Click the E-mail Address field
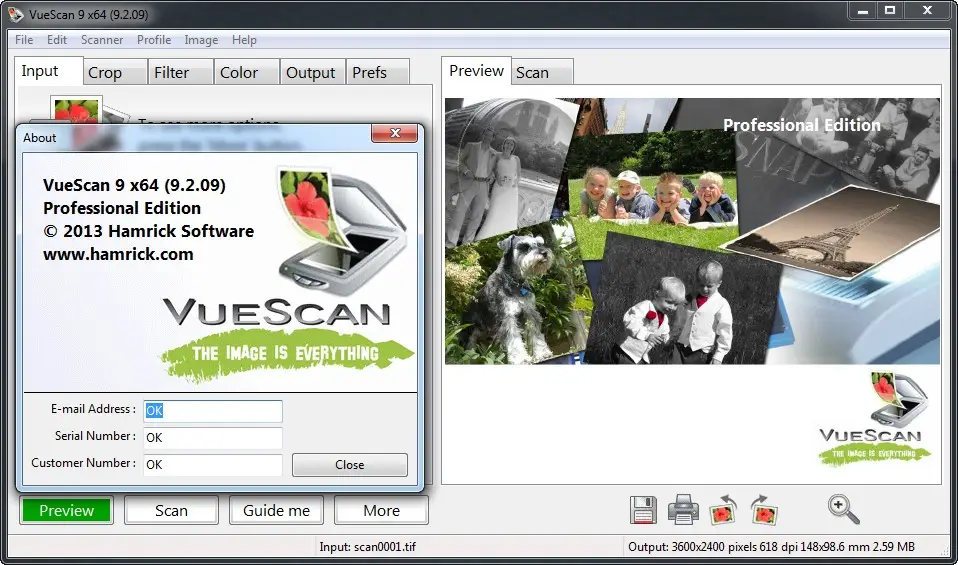Image resolution: width=958 pixels, height=565 pixels. [x=213, y=410]
